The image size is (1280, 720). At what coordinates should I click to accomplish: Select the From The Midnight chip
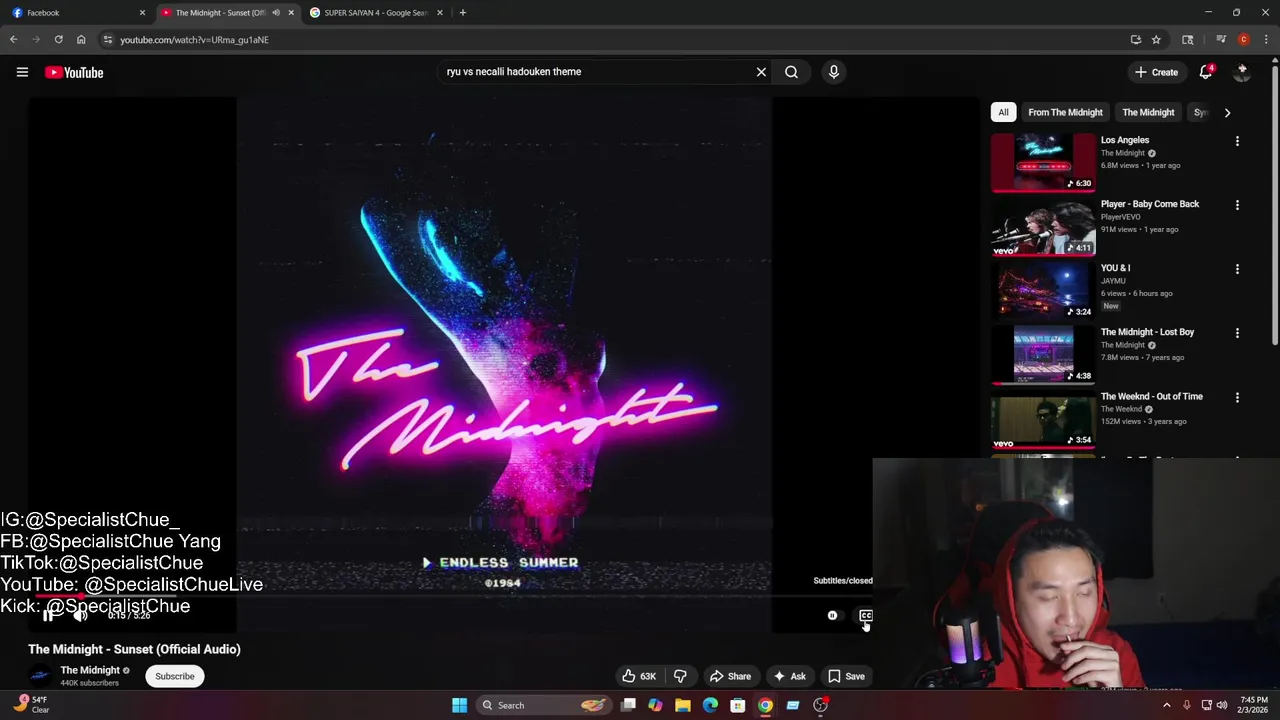point(1065,113)
